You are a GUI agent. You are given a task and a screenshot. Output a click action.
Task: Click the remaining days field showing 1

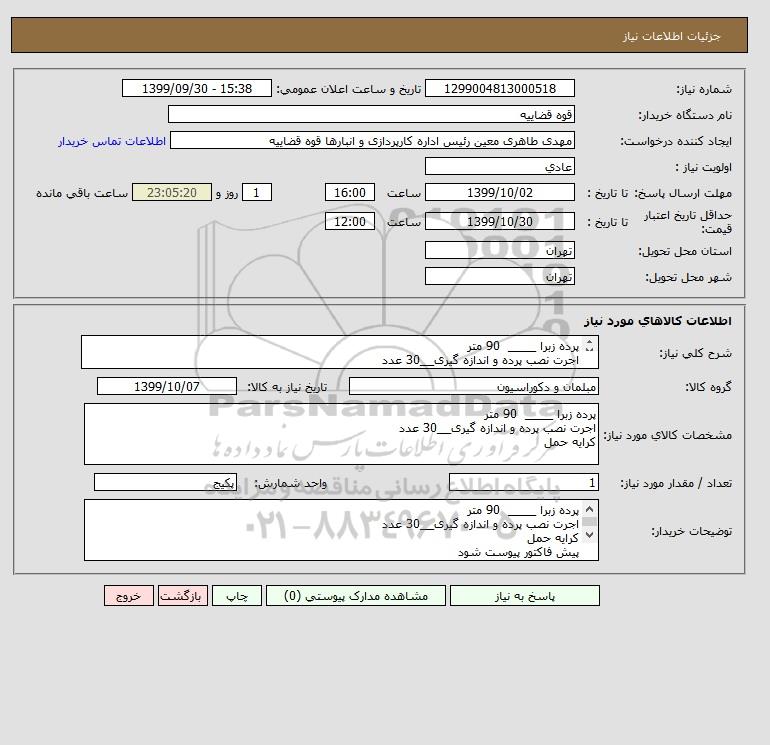pyautogui.click(x=257, y=193)
